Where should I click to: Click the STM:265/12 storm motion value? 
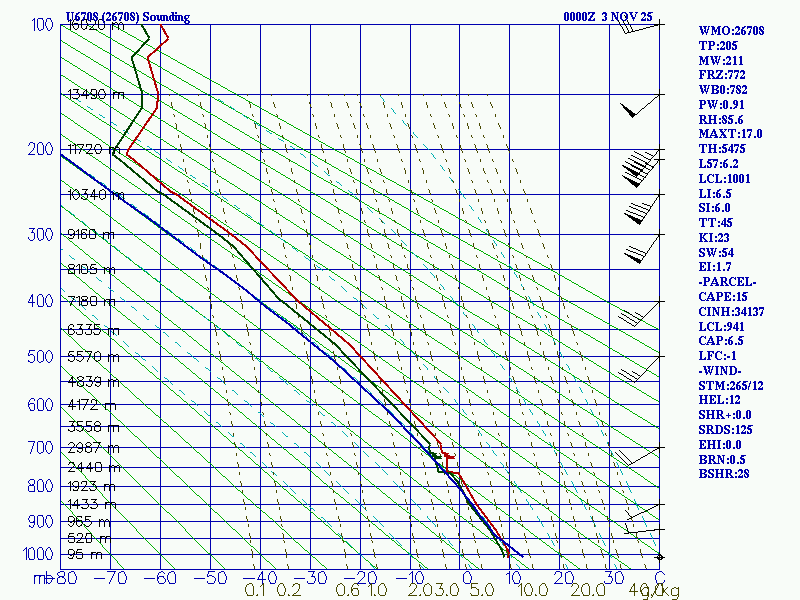[731, 386]
